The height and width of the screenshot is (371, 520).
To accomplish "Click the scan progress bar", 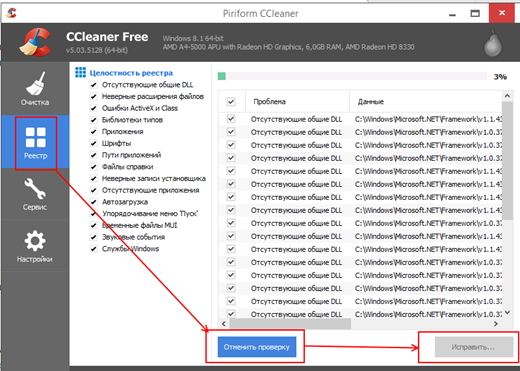I will click(x=352, y=76).
